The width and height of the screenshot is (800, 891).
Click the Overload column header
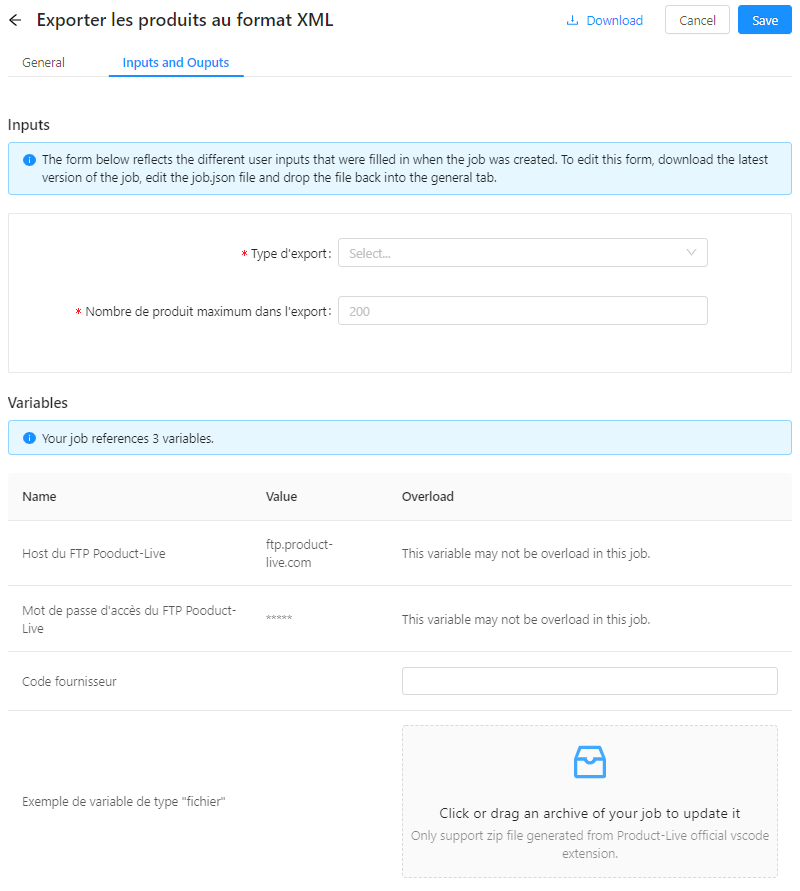coord(427,496)
